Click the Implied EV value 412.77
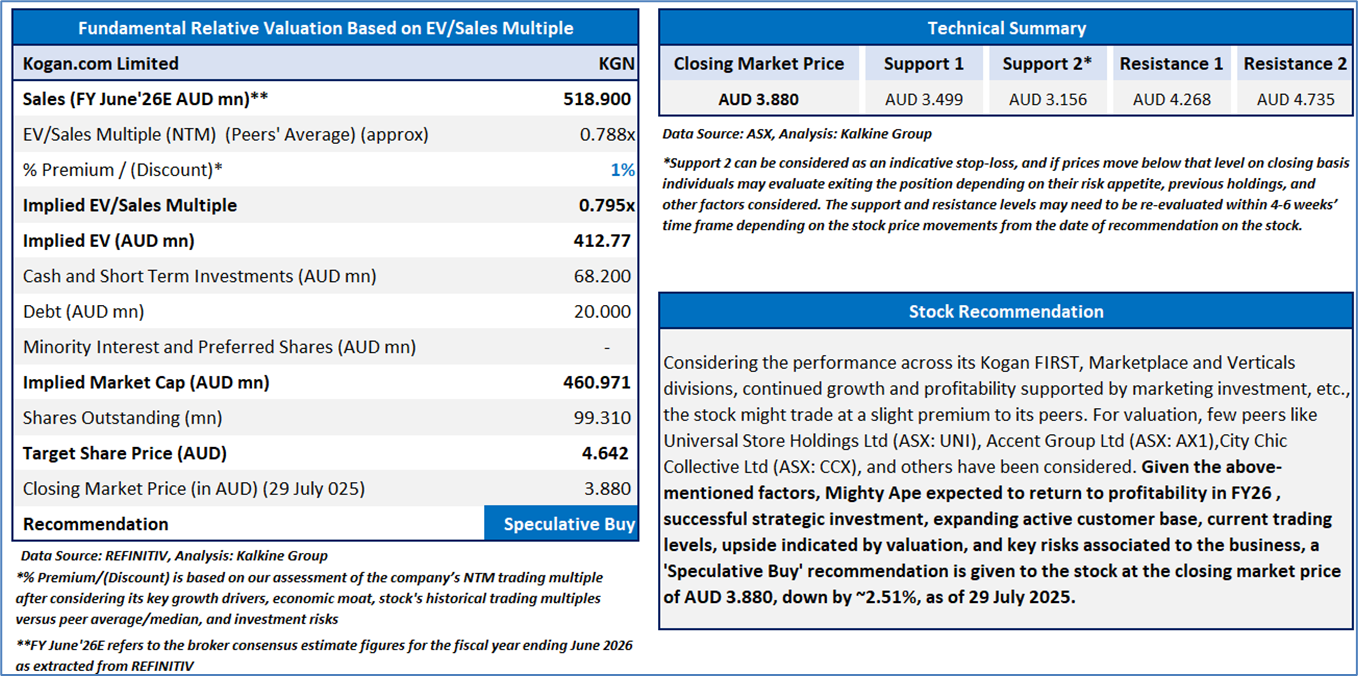 coord(603,241)
